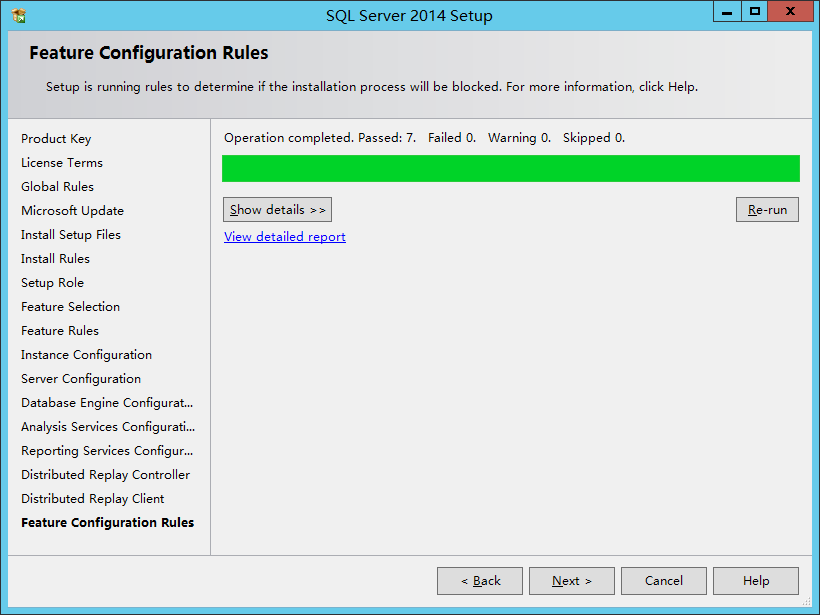This screenshot has height=615, width=820.
Task: Select Feature Rules step in sidebar
Action: tap(60, 331)
